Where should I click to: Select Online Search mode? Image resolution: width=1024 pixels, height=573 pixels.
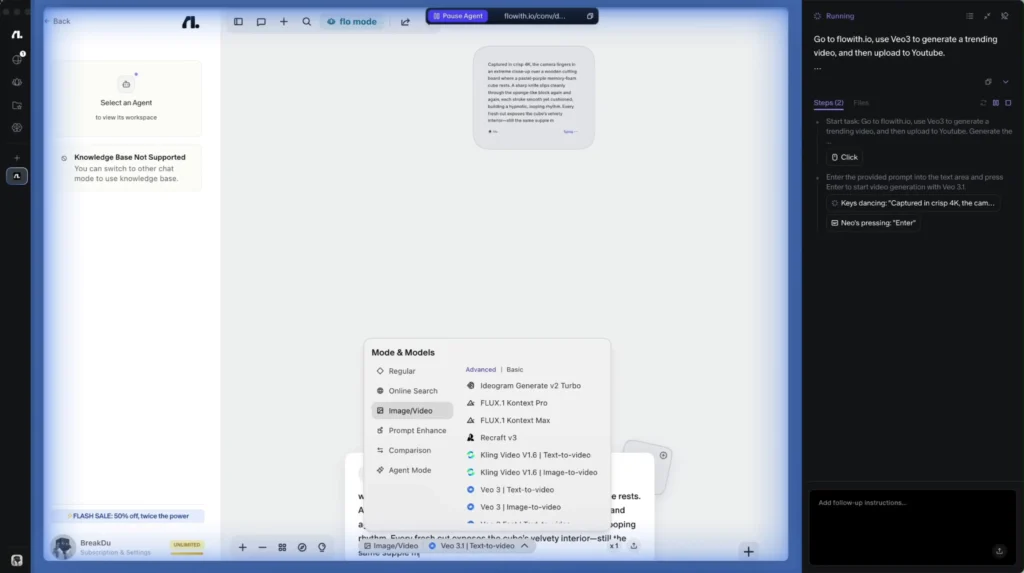coord(412,391)
